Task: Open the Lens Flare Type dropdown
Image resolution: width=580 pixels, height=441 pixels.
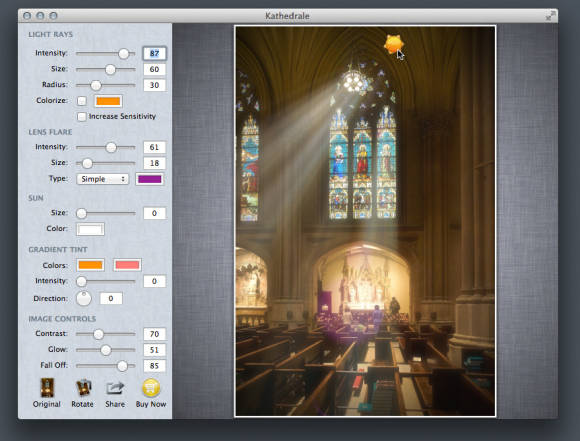Action: click(x=102, y=179)
